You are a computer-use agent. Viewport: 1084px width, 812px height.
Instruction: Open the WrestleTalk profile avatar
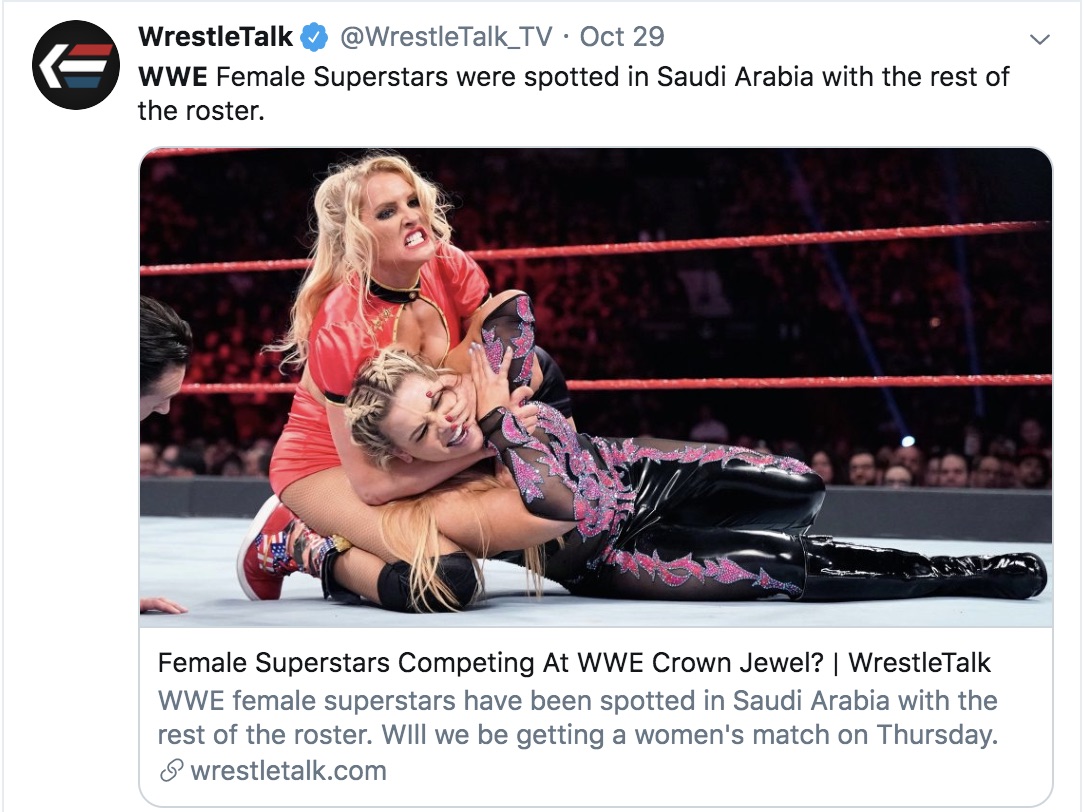pyautogui.click(x=76, y=65)
